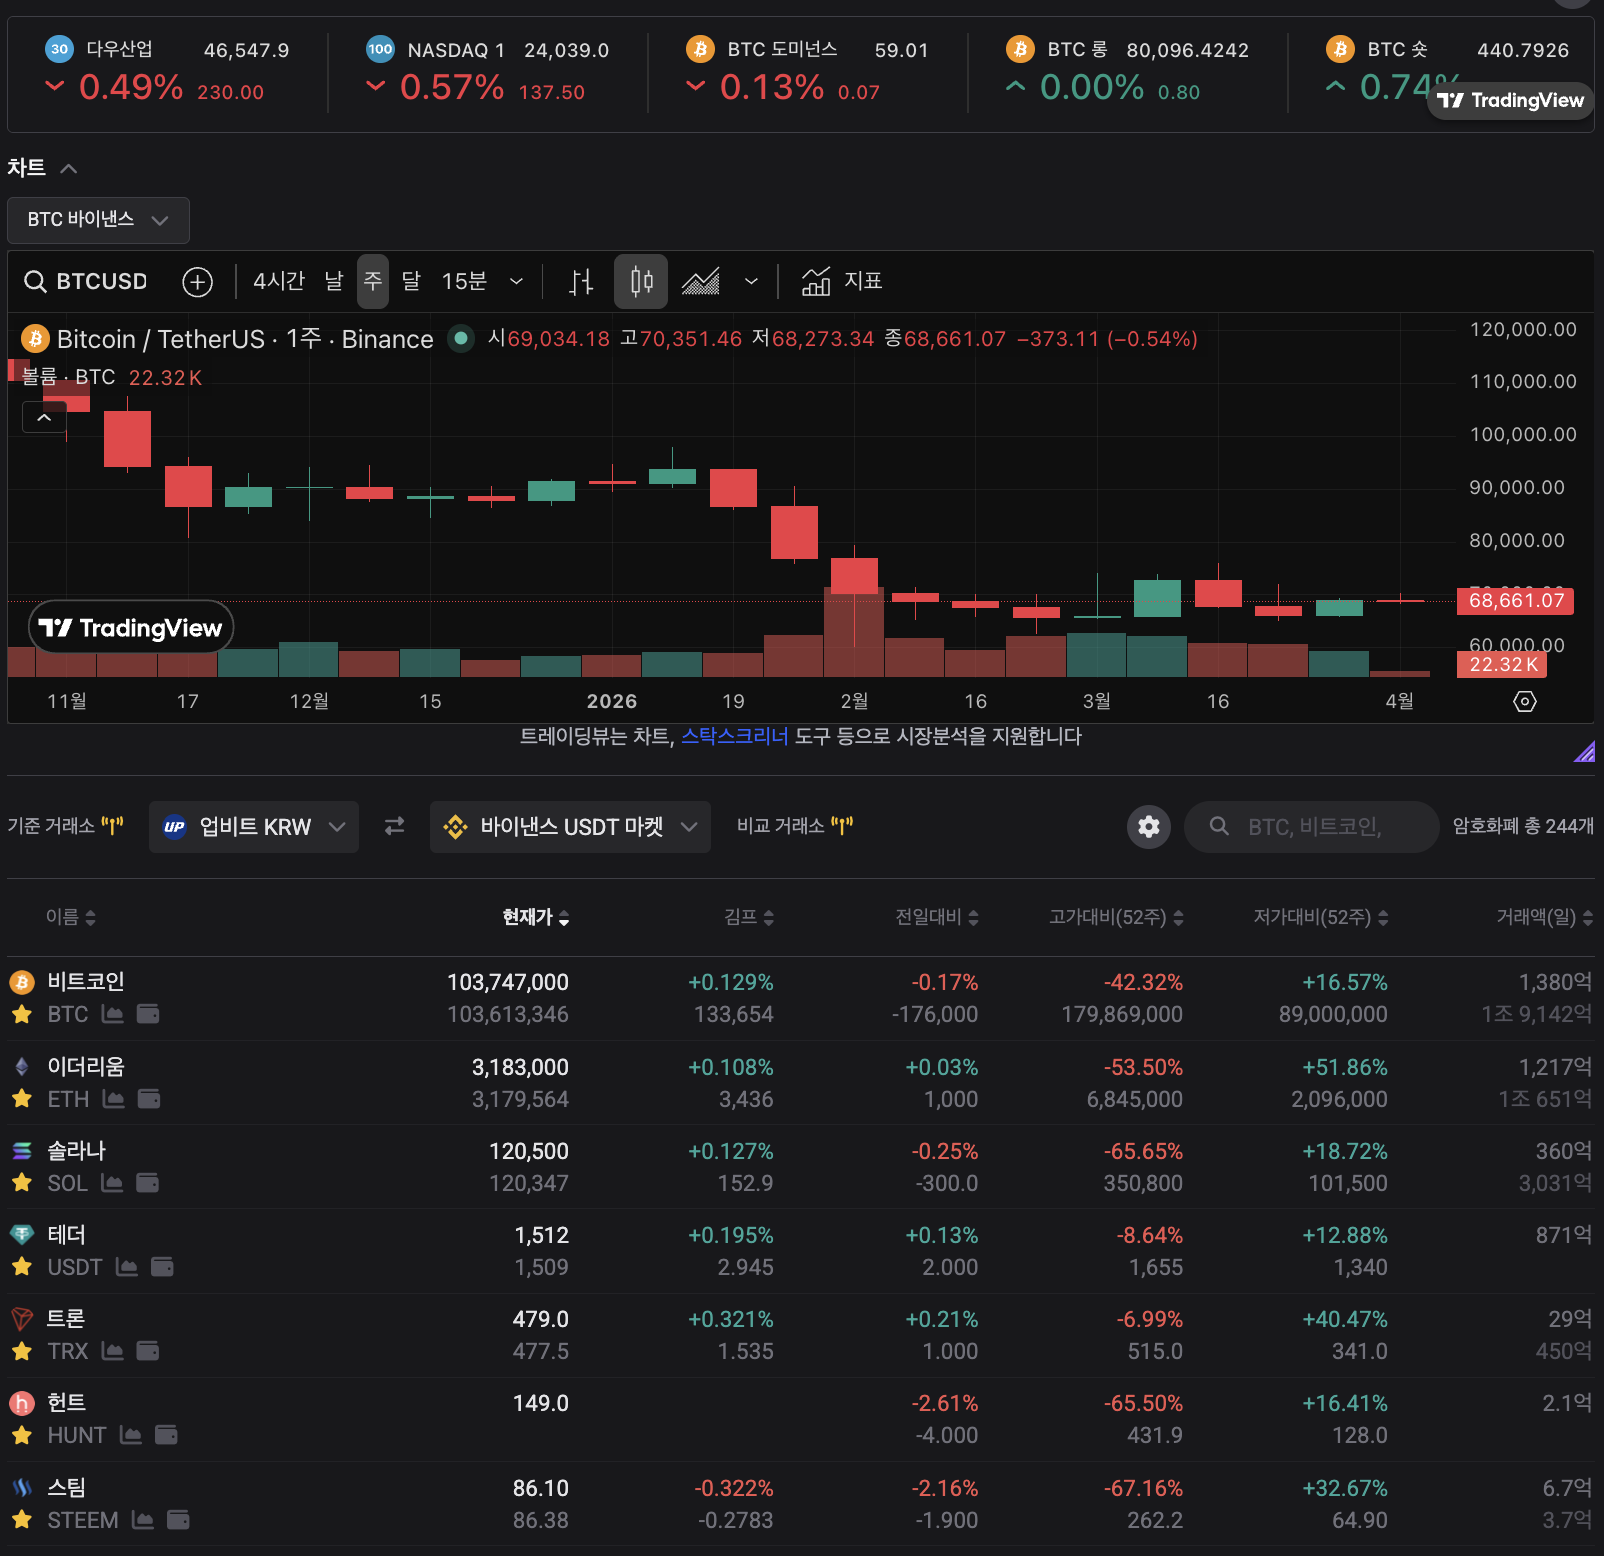Open the 지표 indicators panel
Screen dimensions: 1604x1556
pos(842,282)
